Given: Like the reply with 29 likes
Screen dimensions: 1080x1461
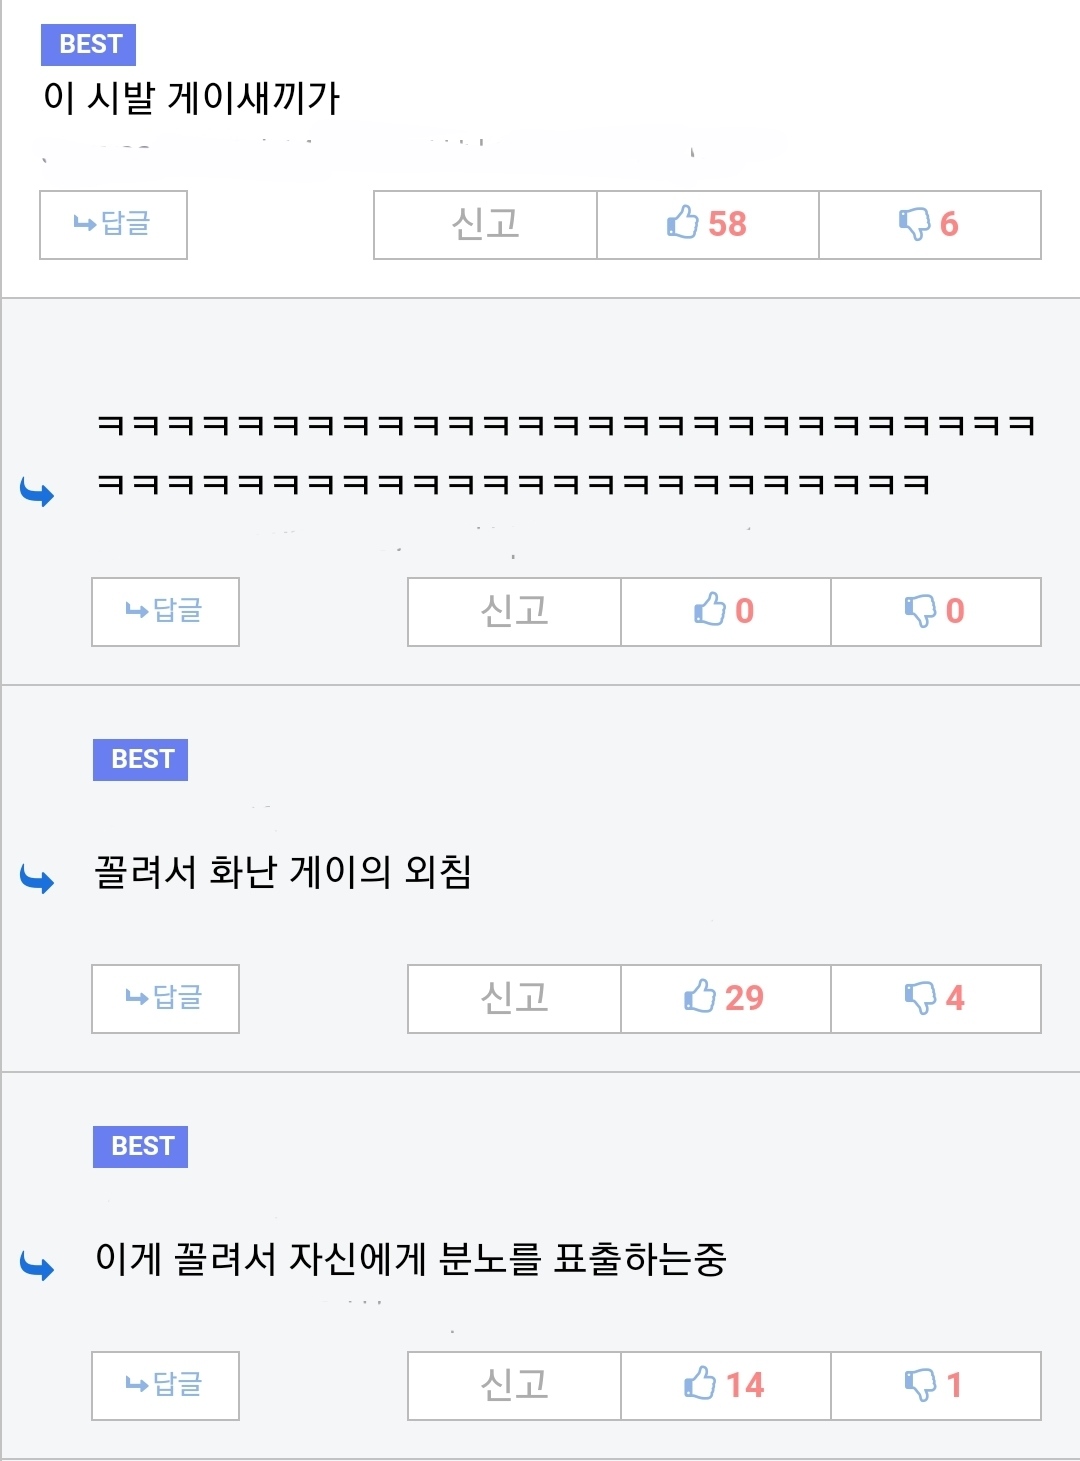Looking at the screenshot, I should point(725,998).
